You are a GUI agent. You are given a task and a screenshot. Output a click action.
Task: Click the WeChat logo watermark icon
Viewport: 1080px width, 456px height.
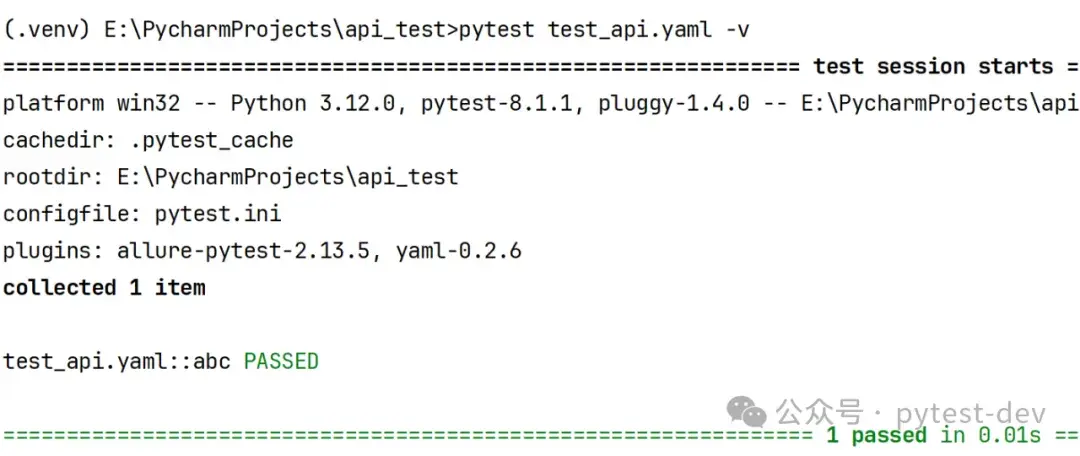click(748, 411)
